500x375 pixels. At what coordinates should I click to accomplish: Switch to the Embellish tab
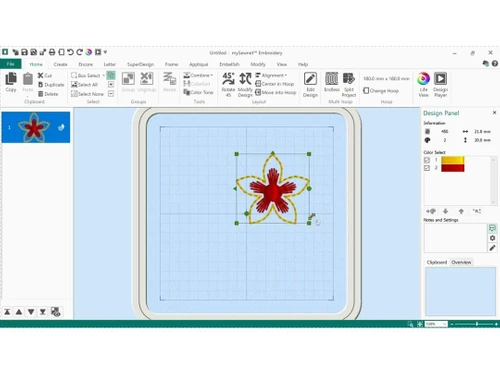(x=229, y=64)
